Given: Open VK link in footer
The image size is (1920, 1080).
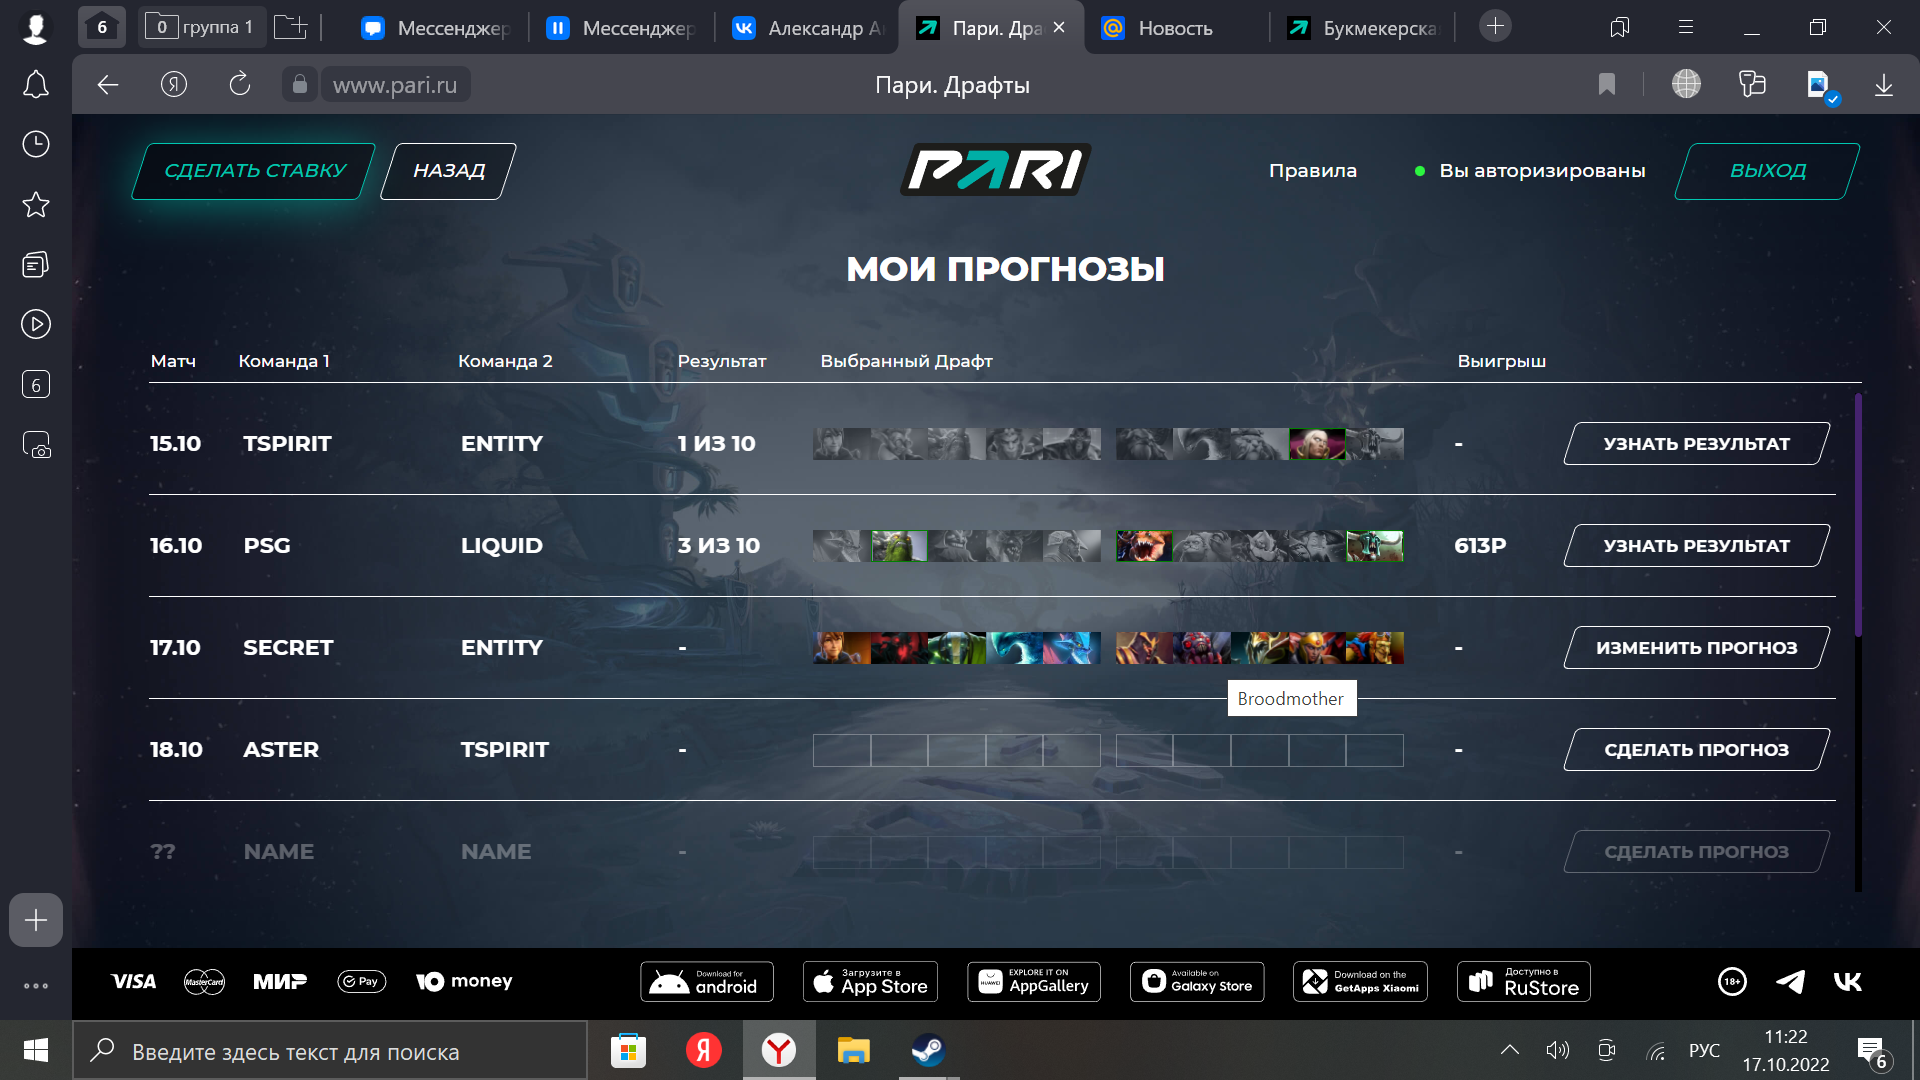Looking at the screenshot, I should click(x=1848, y=982).
